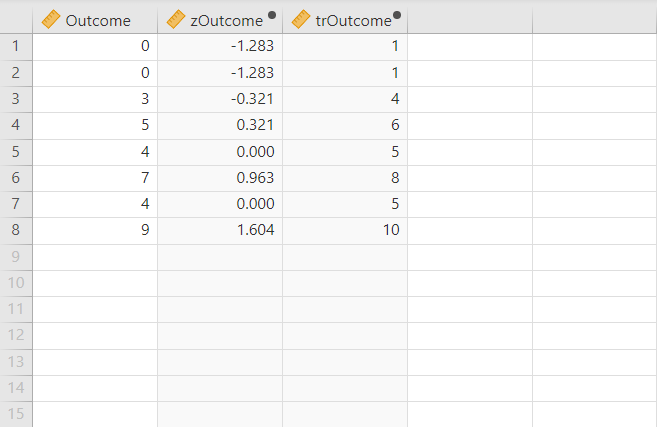Select the Outcome column header
Image resolution: width=657 pixels, height=427 pixels.
95,20
